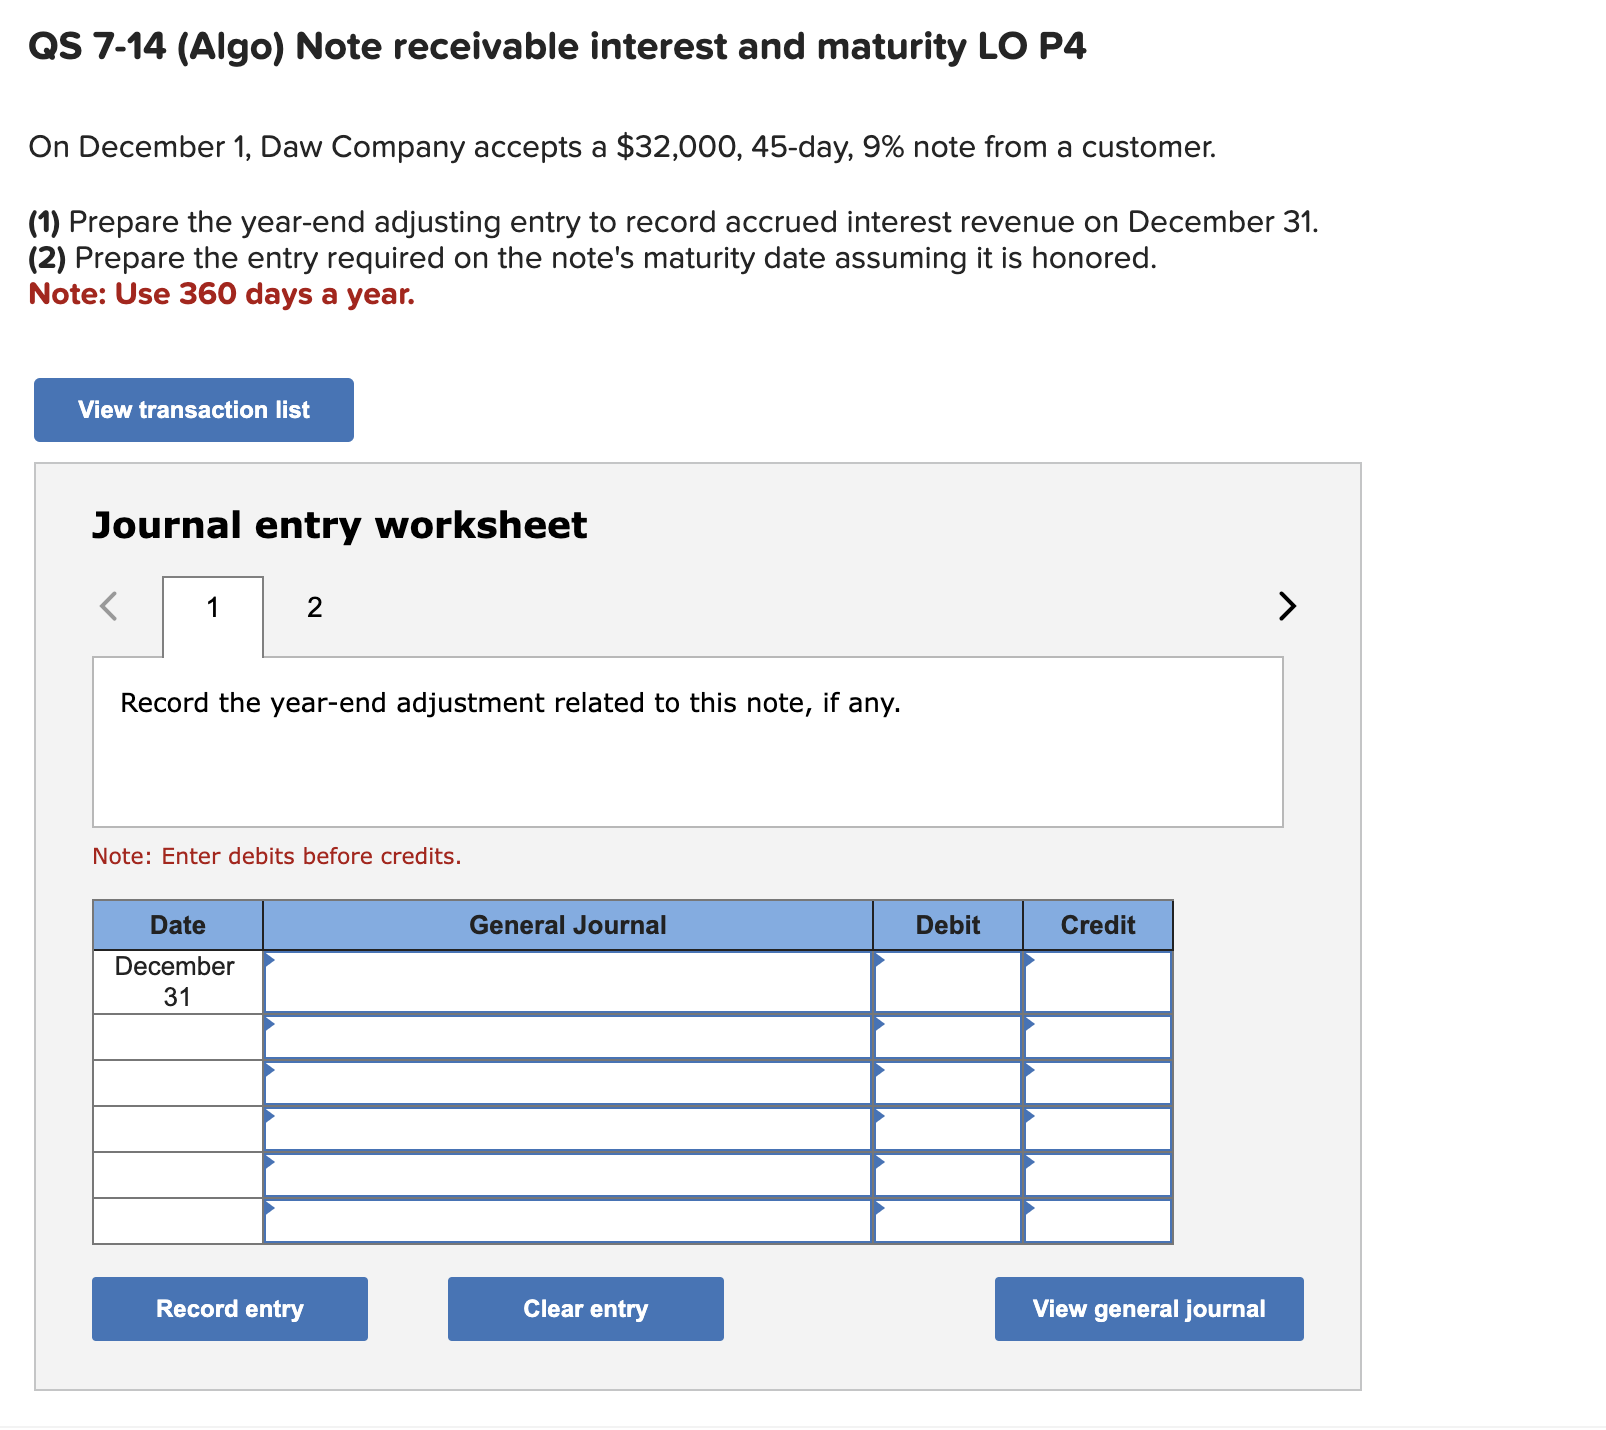Click the right chevron to advance transactions
The width and height of the screenshot is (1606, 1430).
[1287, 607]
